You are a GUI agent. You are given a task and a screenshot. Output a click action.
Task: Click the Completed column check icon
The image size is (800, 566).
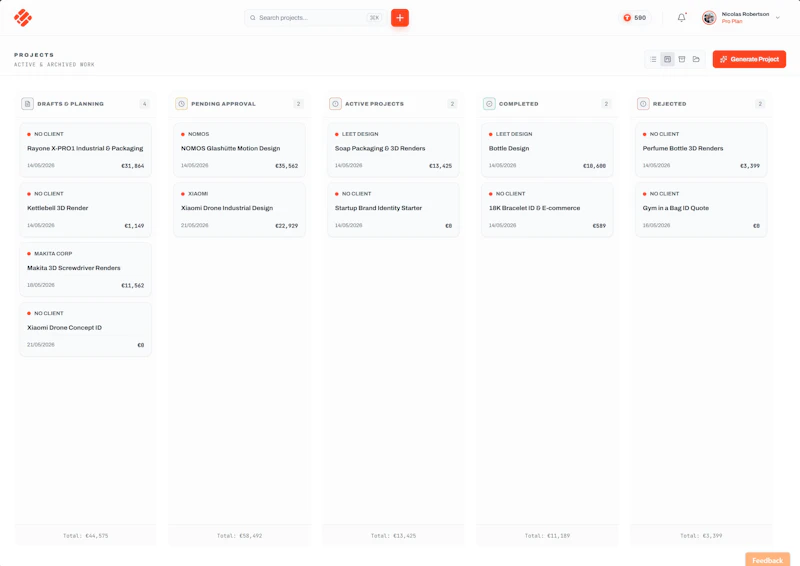click(x=489, y=104)
